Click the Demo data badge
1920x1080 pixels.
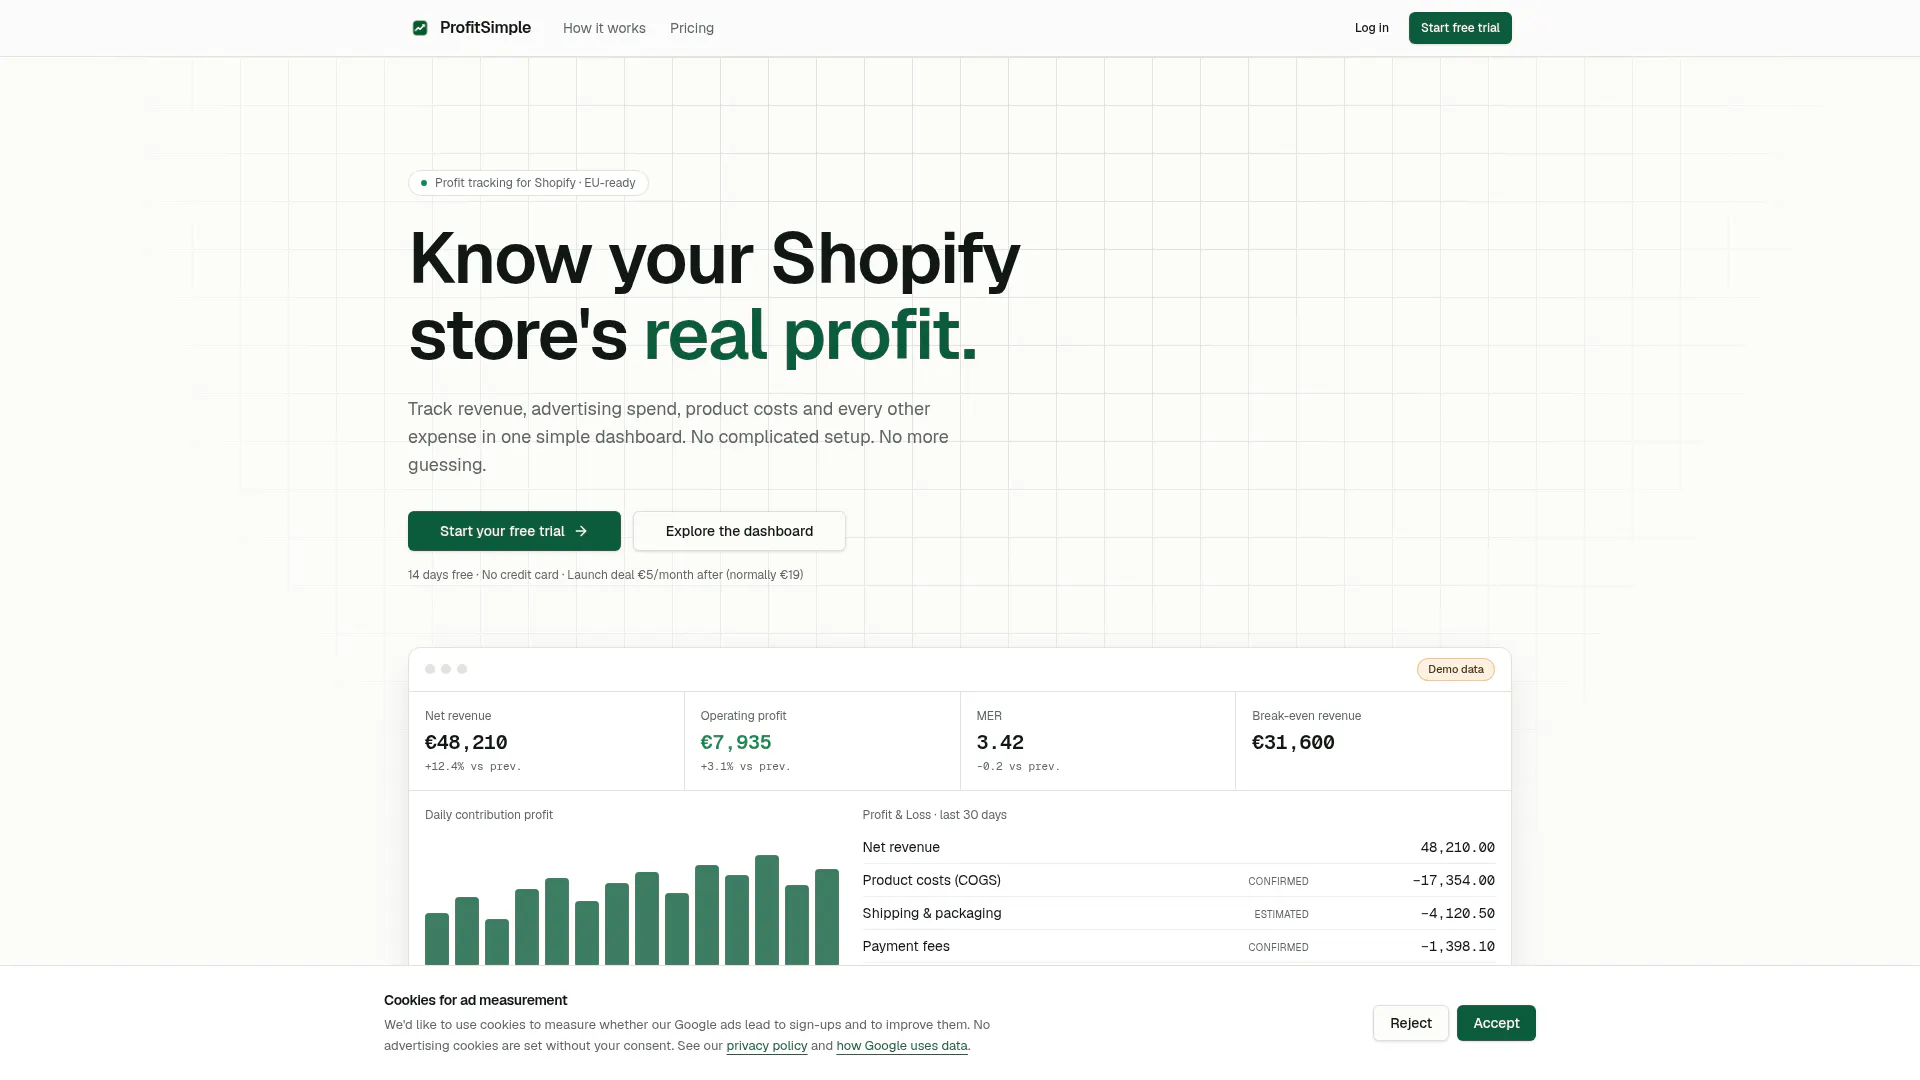point(1455,669)
